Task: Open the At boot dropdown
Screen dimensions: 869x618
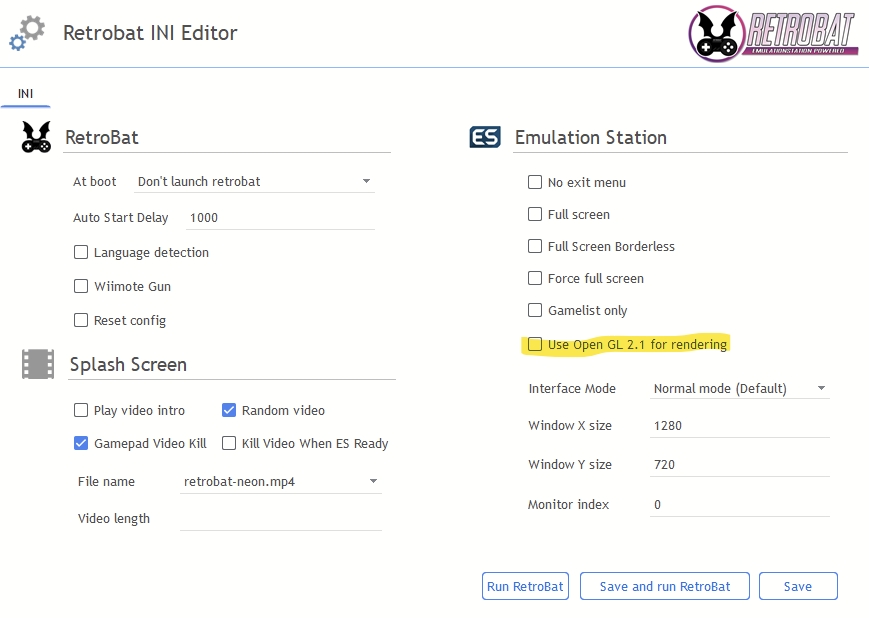Action: 254,182
